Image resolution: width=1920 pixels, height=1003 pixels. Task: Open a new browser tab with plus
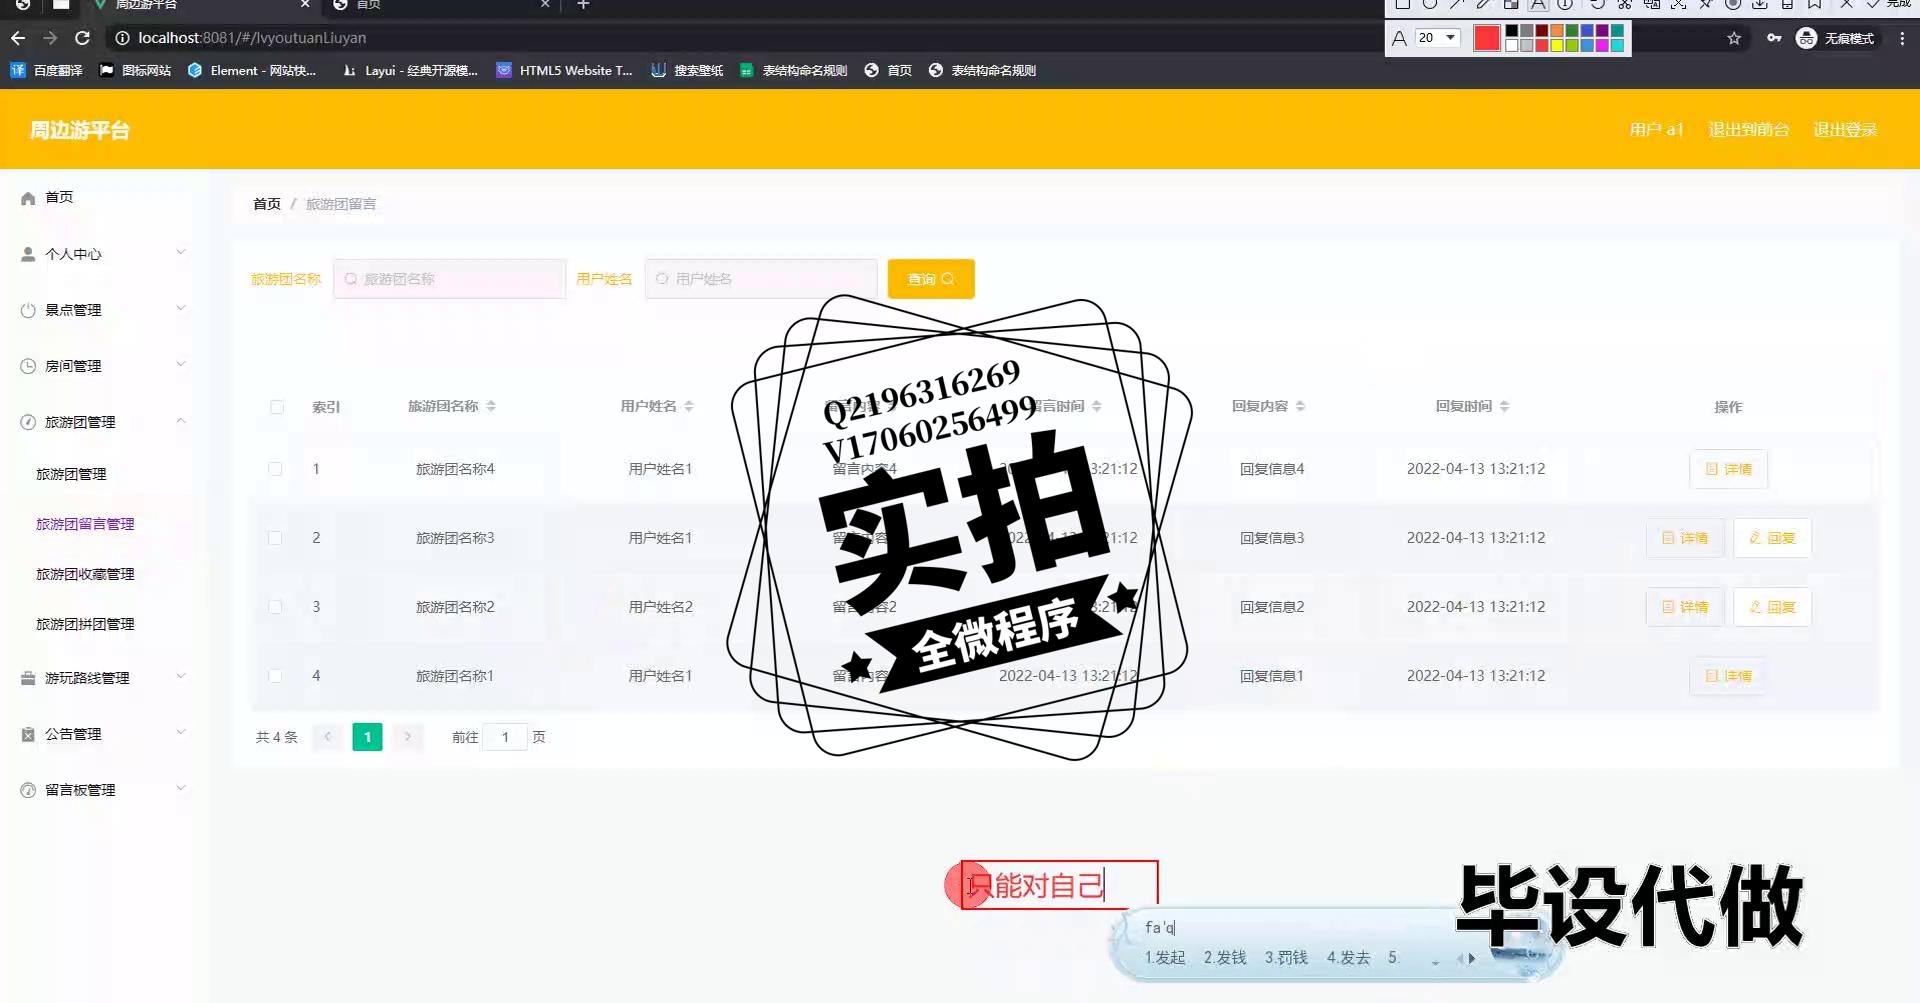pyautogui.click(x=583, y=5)
